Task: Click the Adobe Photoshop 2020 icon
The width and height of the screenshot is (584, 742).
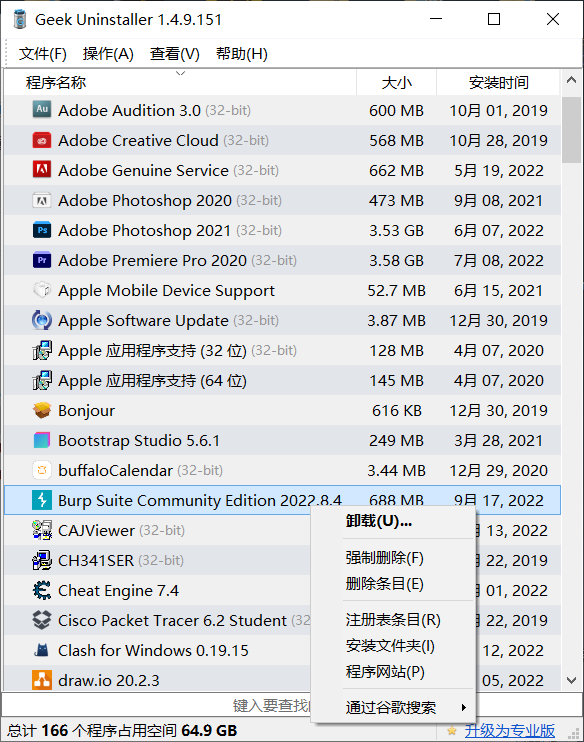Action: pyautogui.click(x=42, y=200)
